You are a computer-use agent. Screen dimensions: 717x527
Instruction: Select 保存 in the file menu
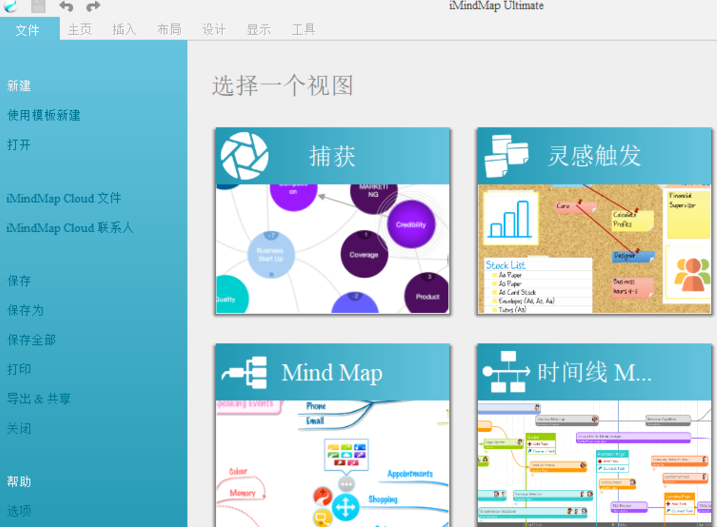19,280
